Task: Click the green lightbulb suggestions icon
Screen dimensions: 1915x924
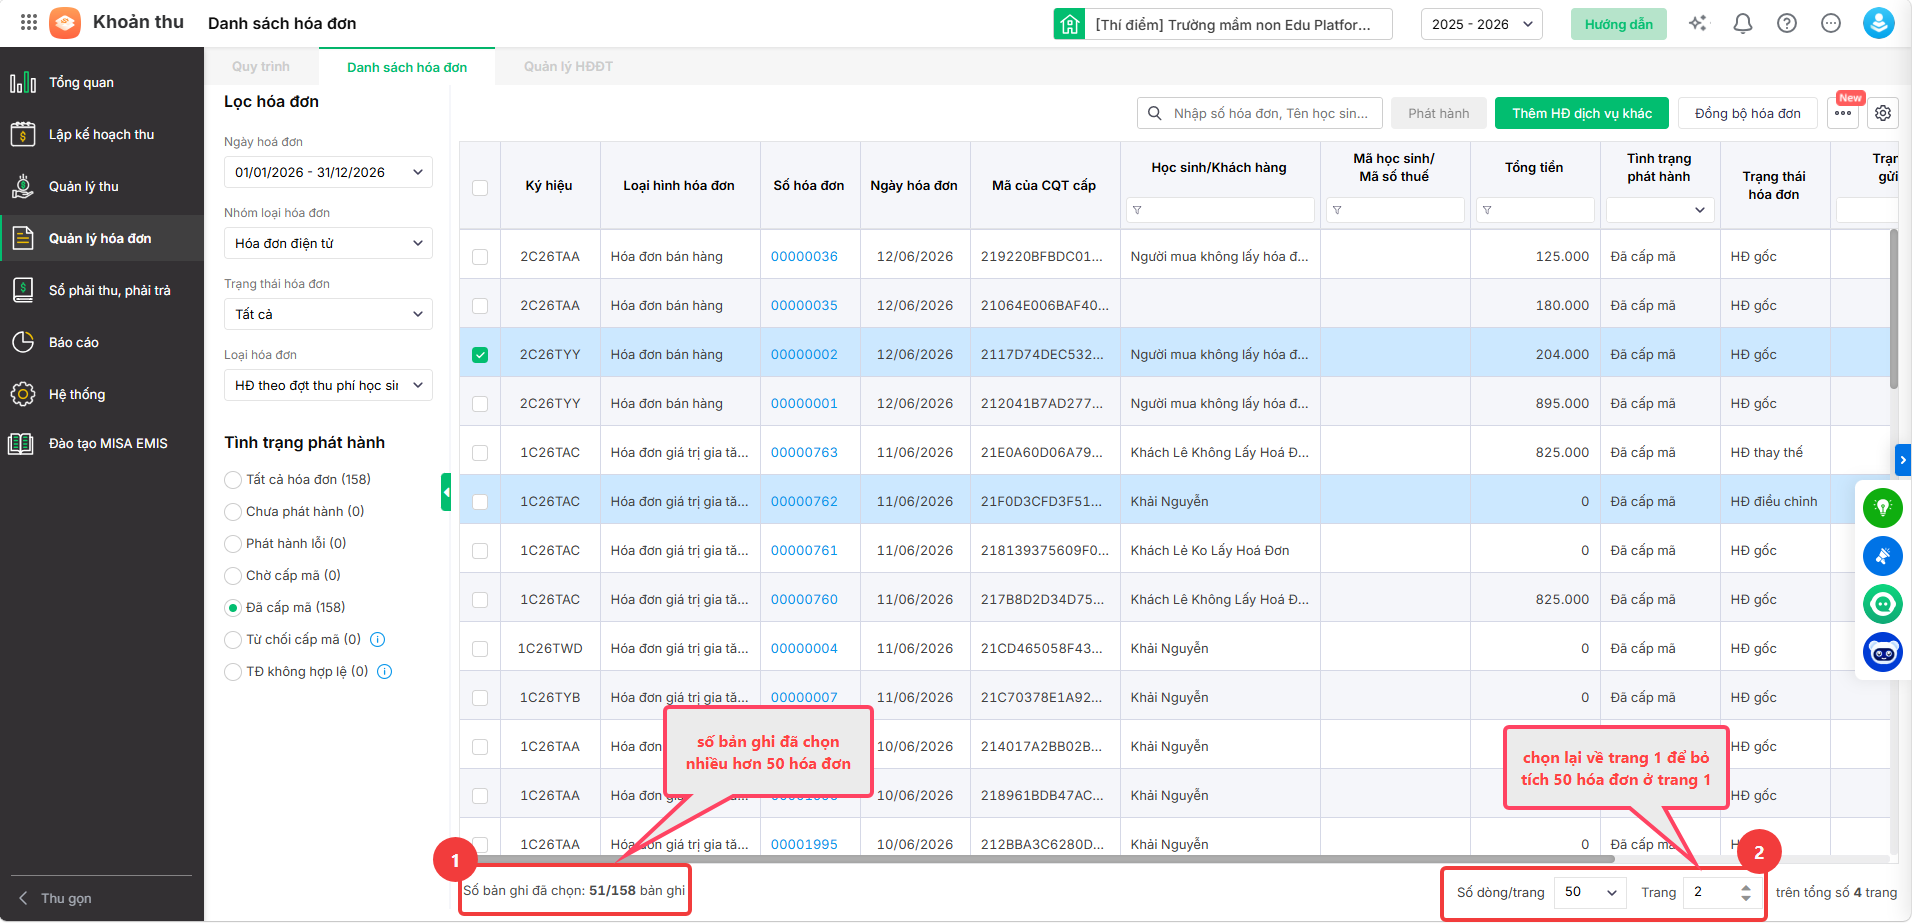Action: coord(1883,508)
